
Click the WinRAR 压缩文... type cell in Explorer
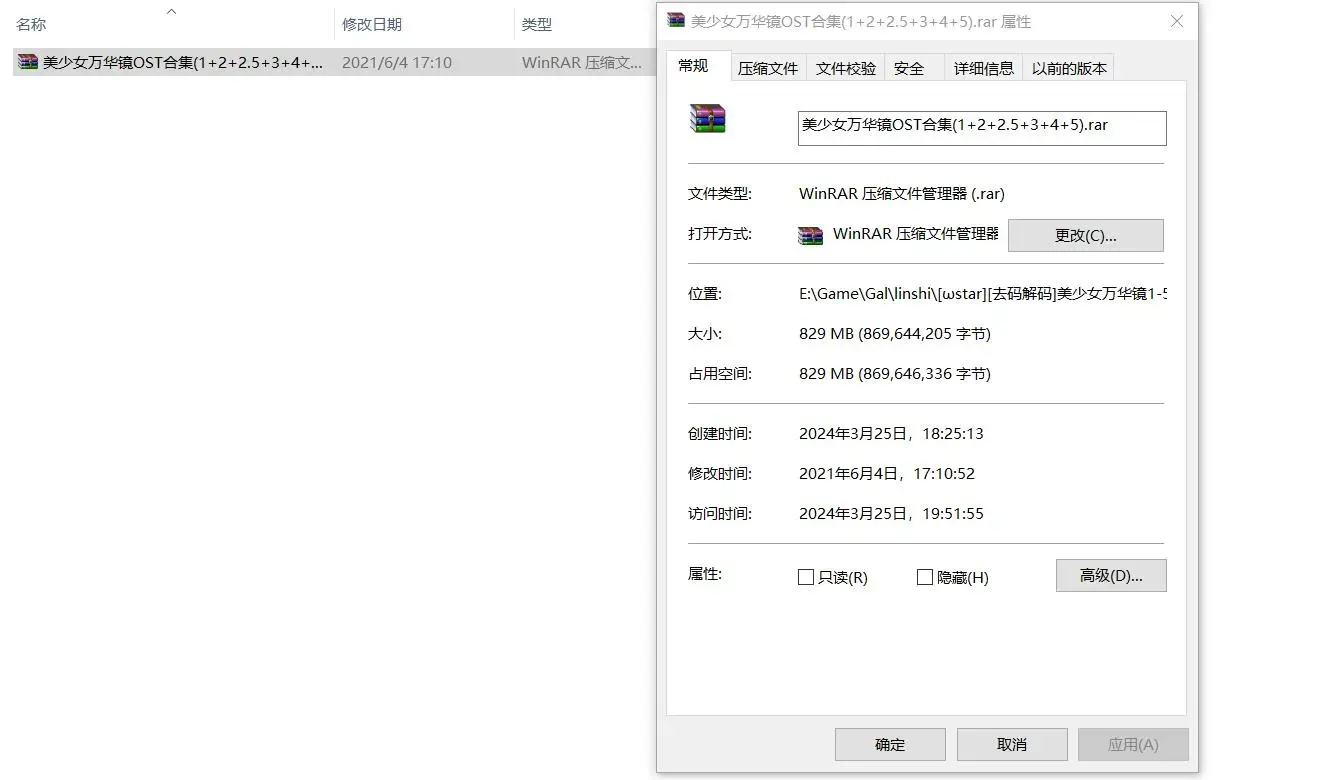[x=582, y=62]
